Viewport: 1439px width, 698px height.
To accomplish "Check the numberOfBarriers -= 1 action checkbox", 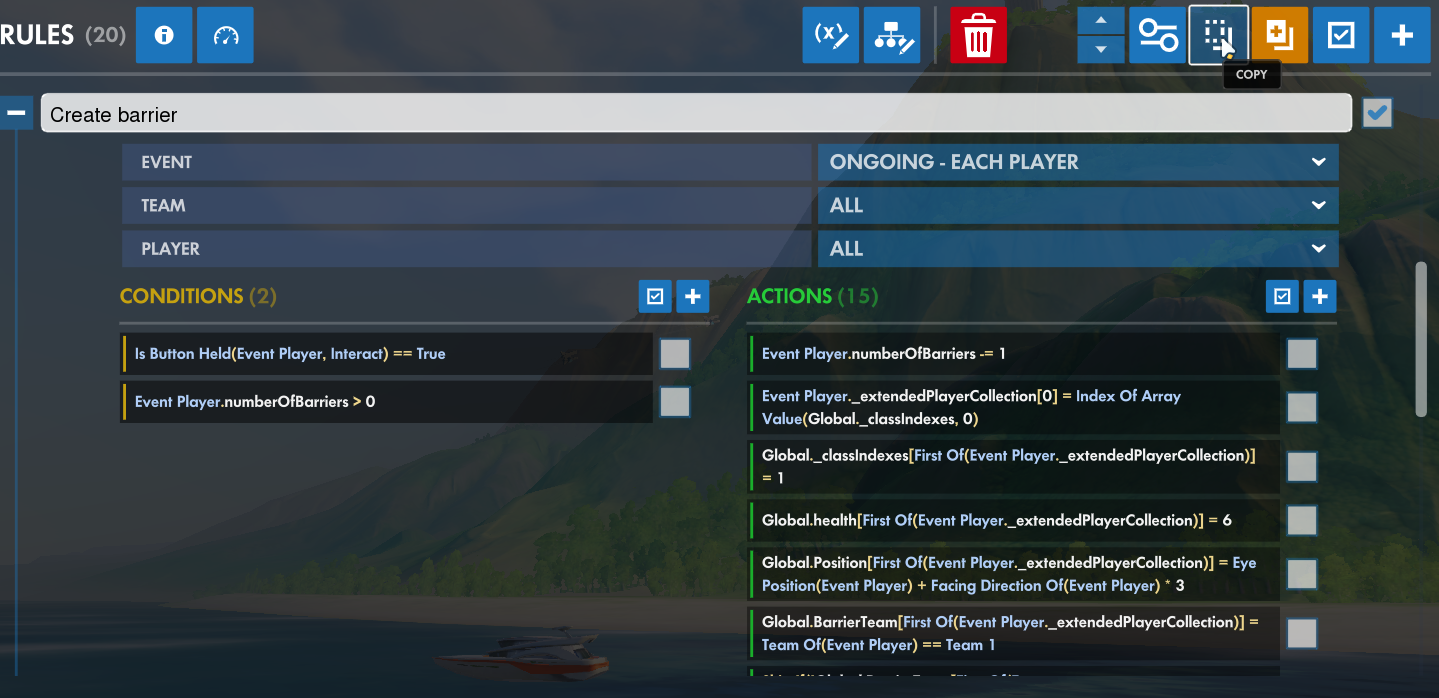I will click(1302, 354).
